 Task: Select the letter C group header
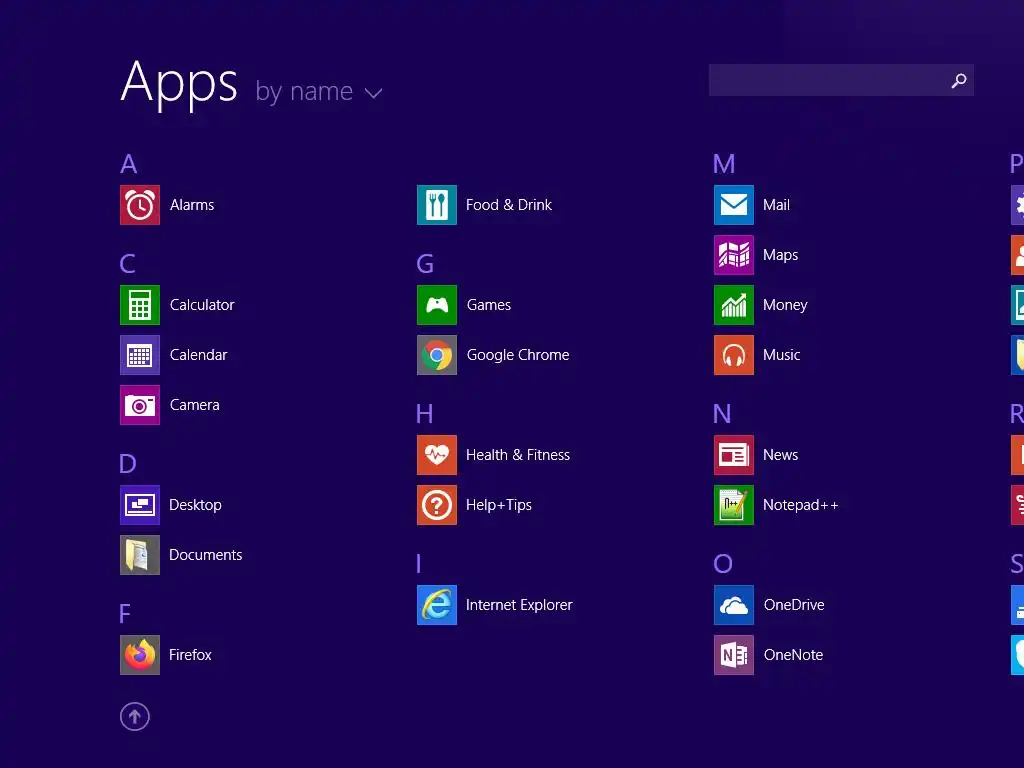[128, 264]
